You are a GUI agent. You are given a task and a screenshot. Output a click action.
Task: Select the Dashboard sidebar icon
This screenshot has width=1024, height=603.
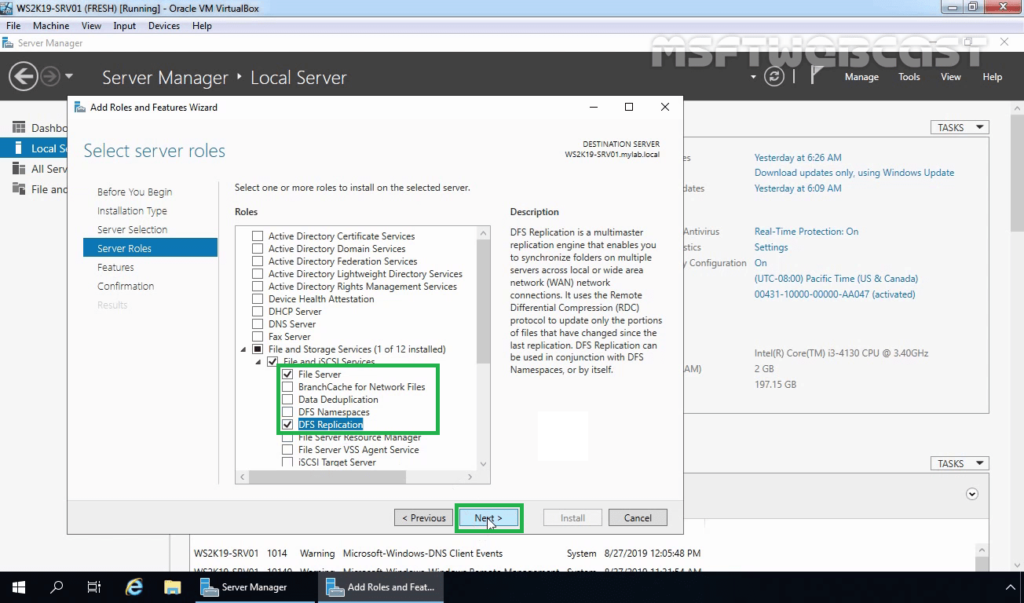[x=19, y=127]
